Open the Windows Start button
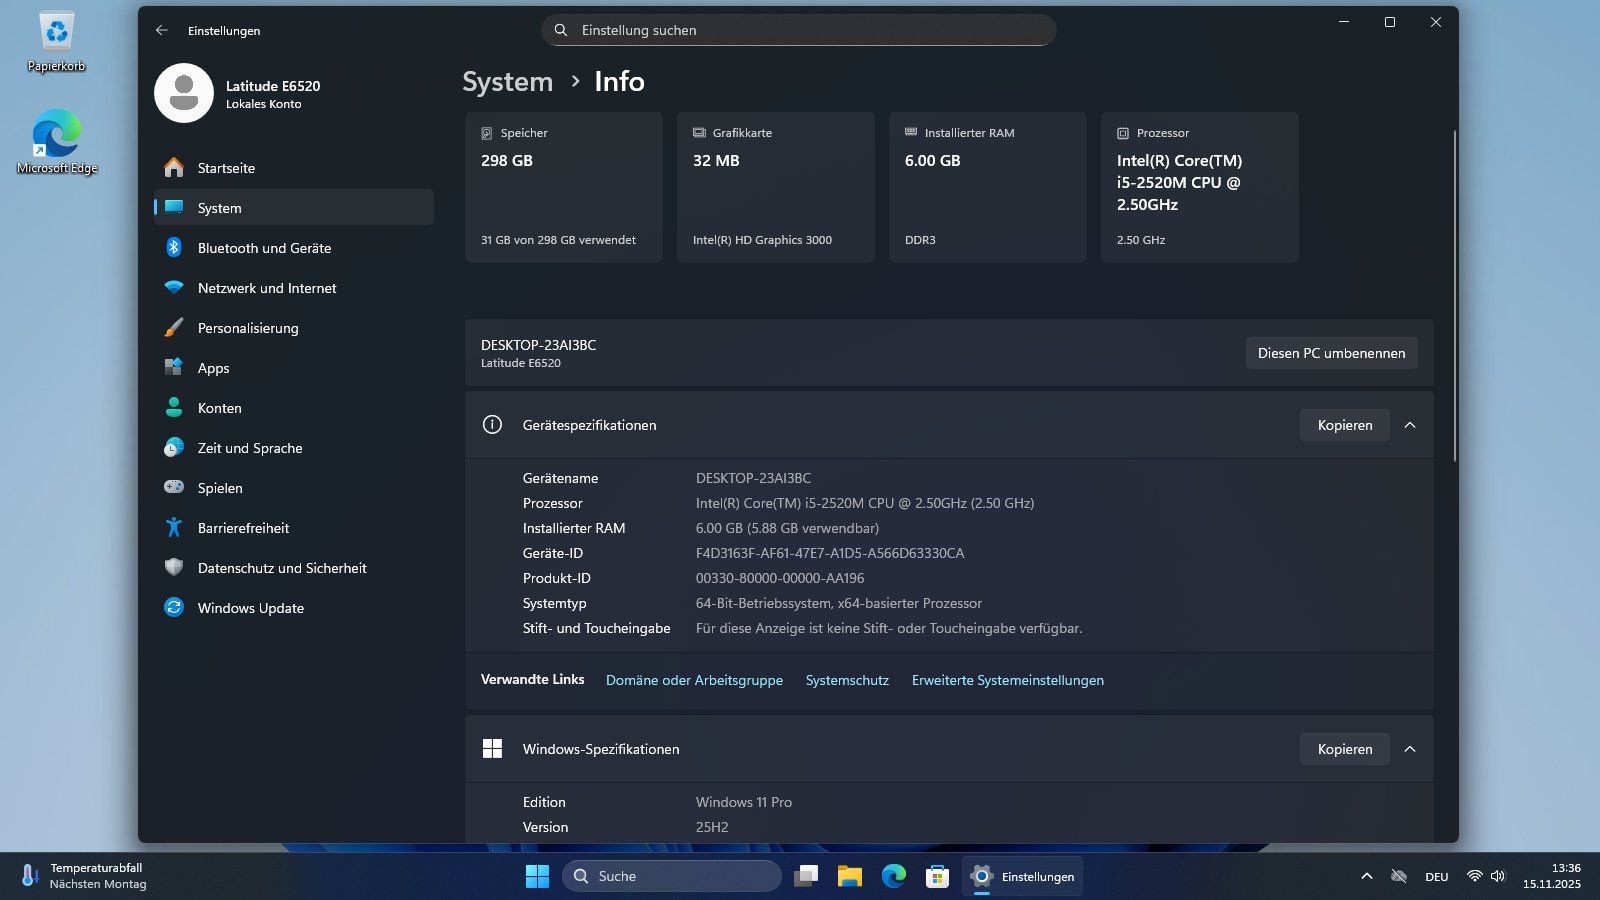Screen dimensions: 1600x900 tap(537, 876)
